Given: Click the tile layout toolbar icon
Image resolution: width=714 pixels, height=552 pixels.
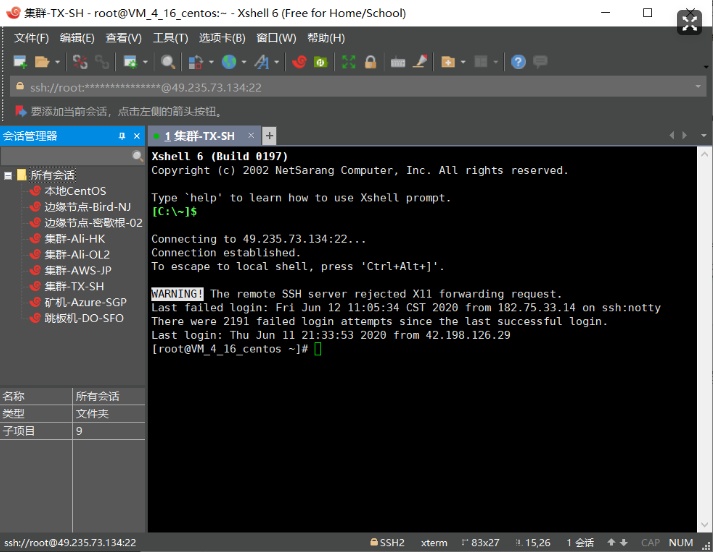Looking at the screenshot, I should (481, 61).
